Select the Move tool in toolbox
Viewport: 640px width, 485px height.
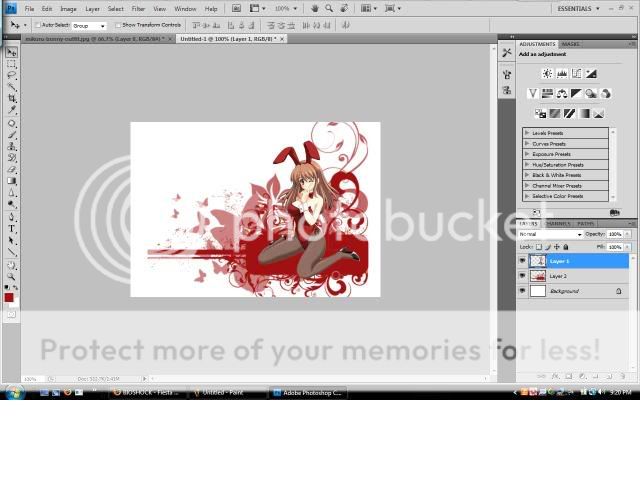[11, 52]
